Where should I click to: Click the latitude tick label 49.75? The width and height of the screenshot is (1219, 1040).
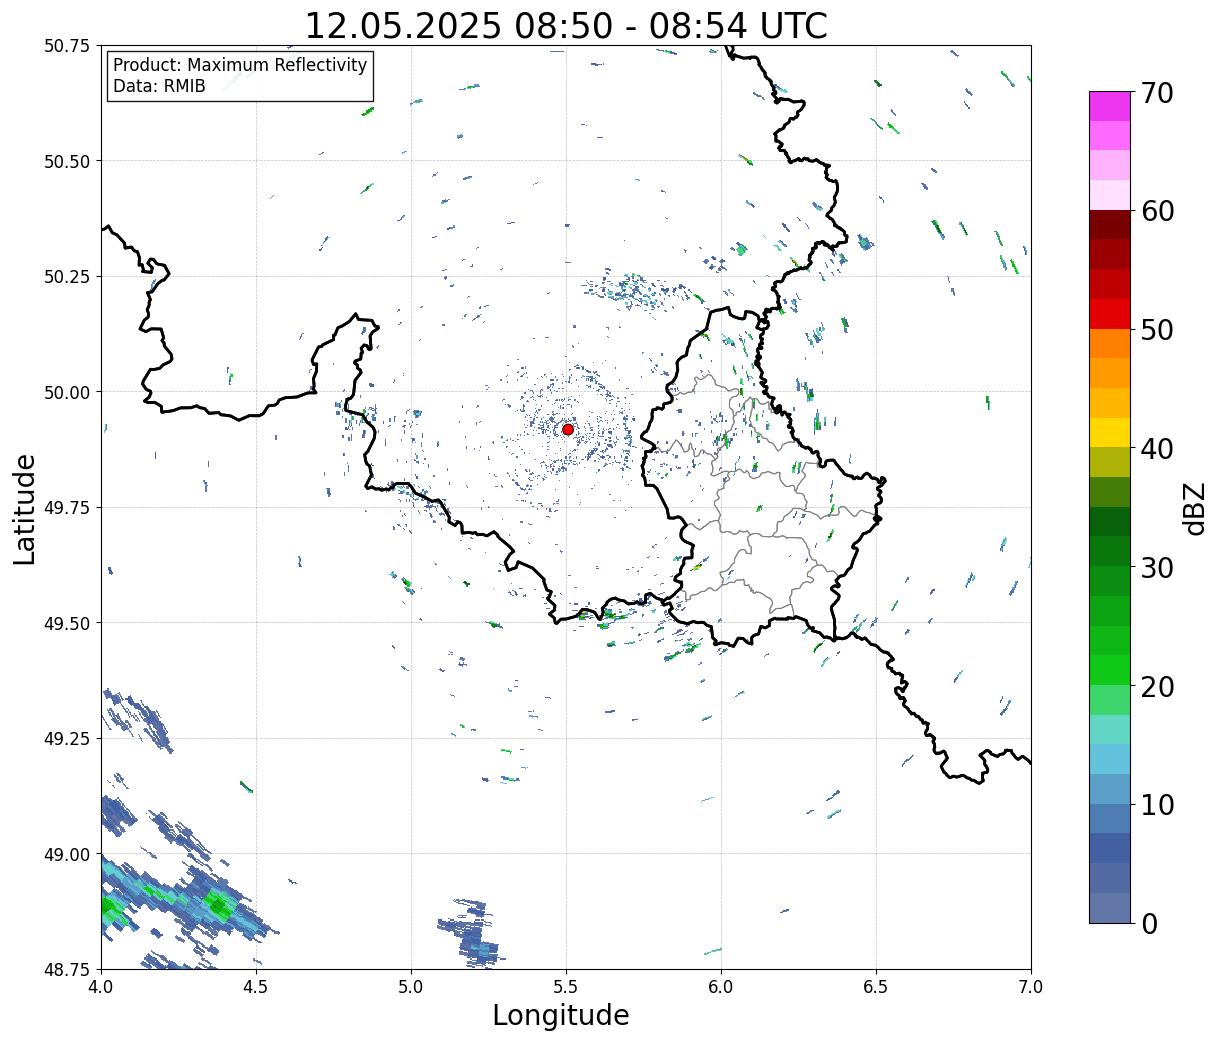click(x=67, y=508)
